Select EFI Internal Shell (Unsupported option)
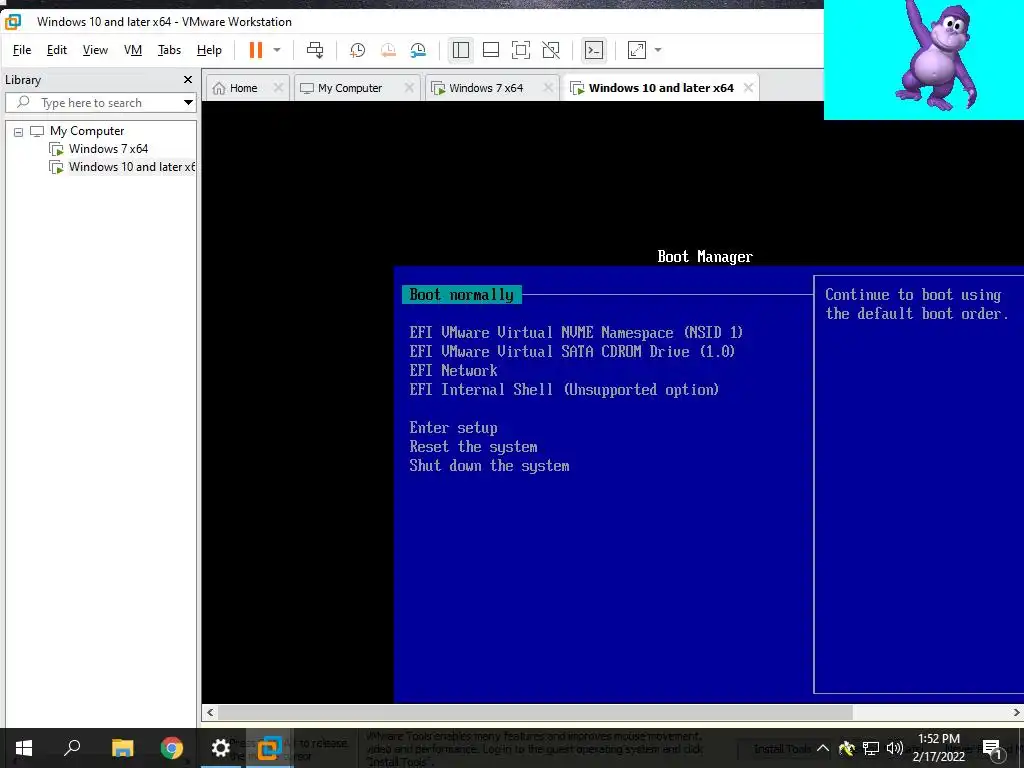 pyautogui.click(x=564, y=389)
